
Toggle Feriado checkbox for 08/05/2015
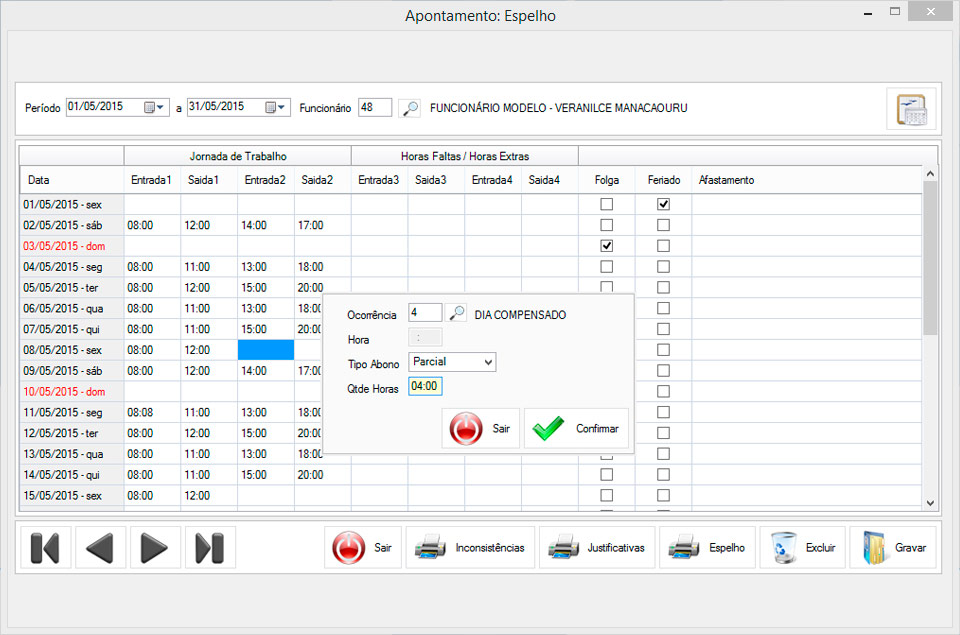(x=663, y=350)
